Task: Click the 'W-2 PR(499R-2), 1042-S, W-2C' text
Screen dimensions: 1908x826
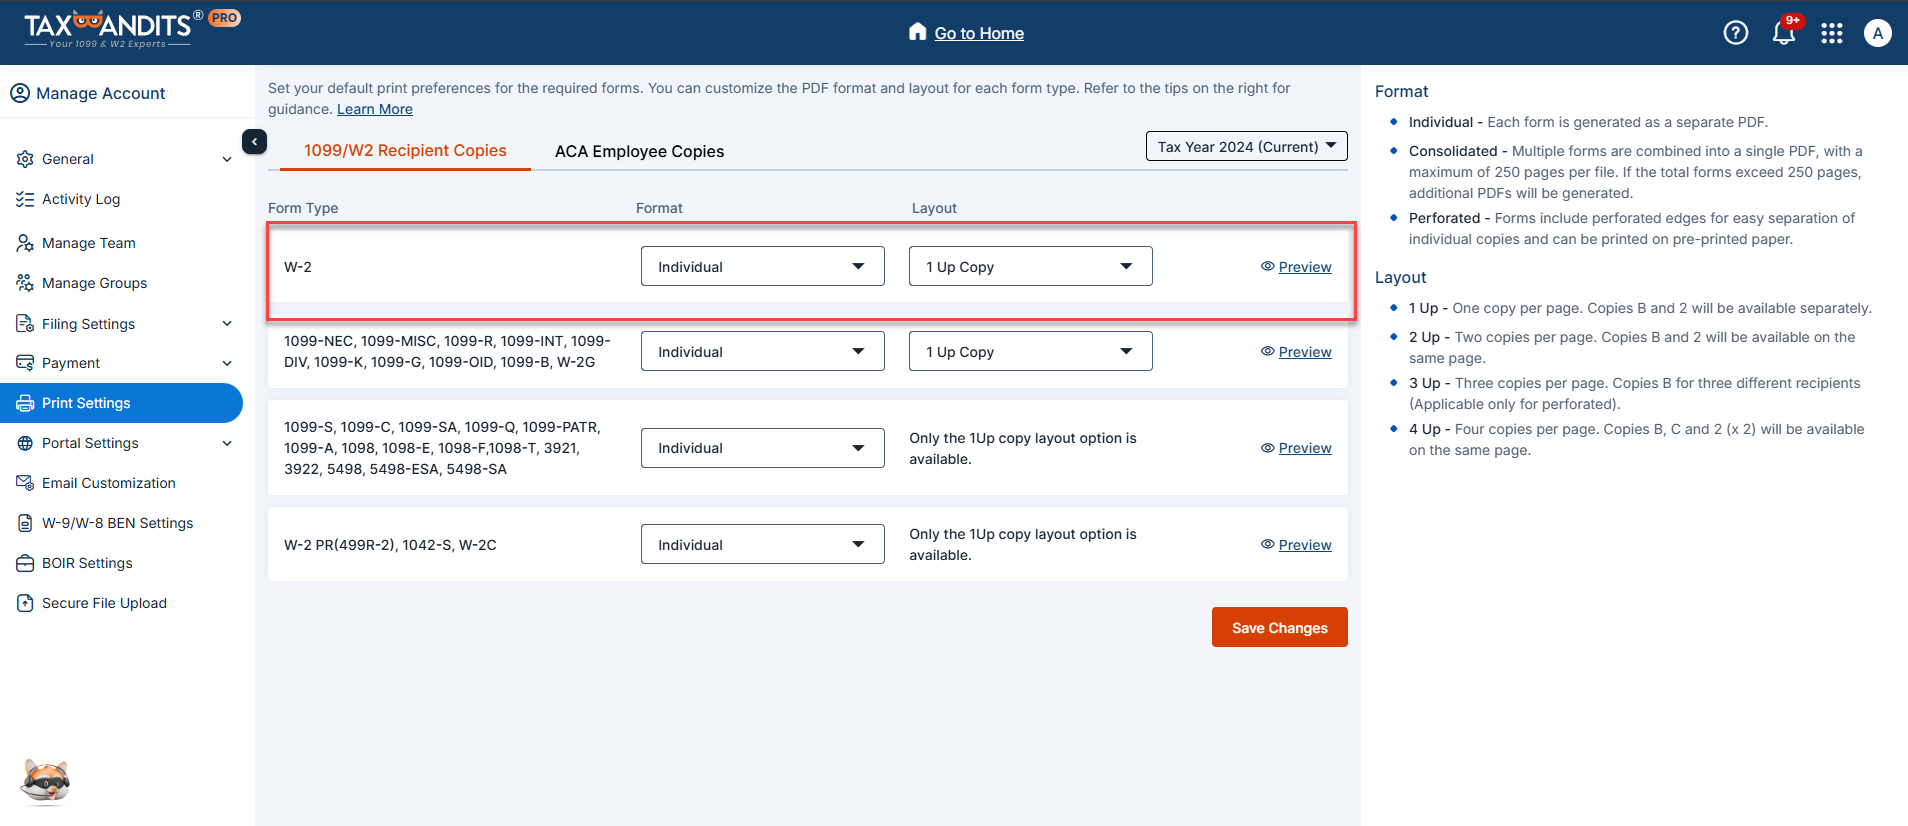Action: pos(390,545)
